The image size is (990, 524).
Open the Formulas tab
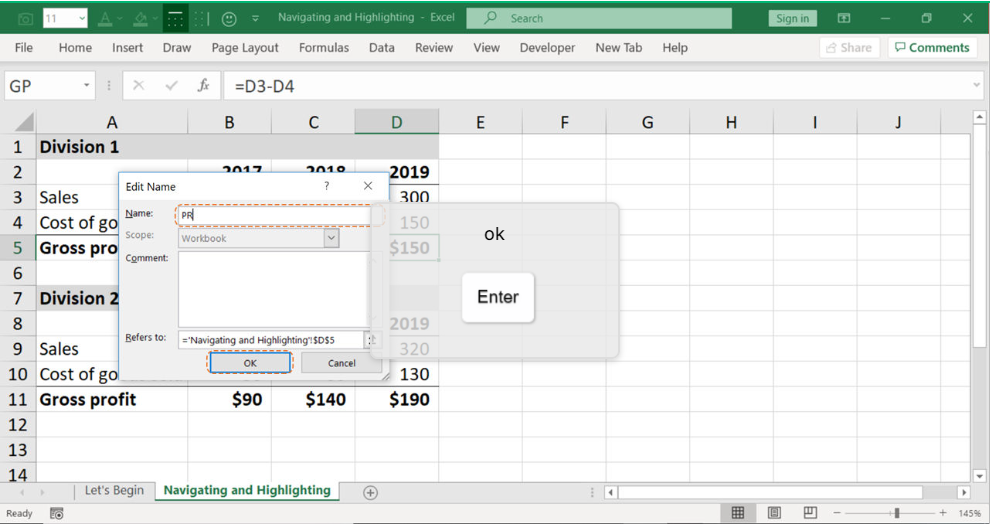point(324,48)
